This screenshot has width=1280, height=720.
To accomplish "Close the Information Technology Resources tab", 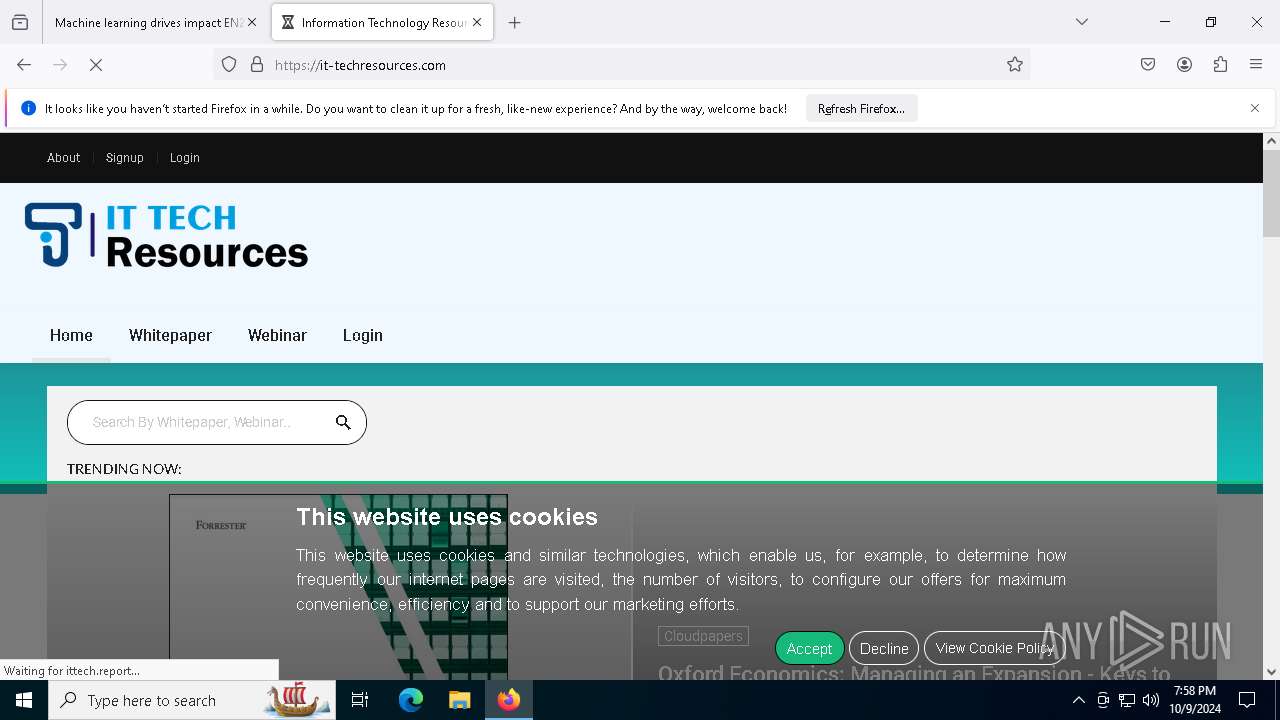I will pos(477,22).
